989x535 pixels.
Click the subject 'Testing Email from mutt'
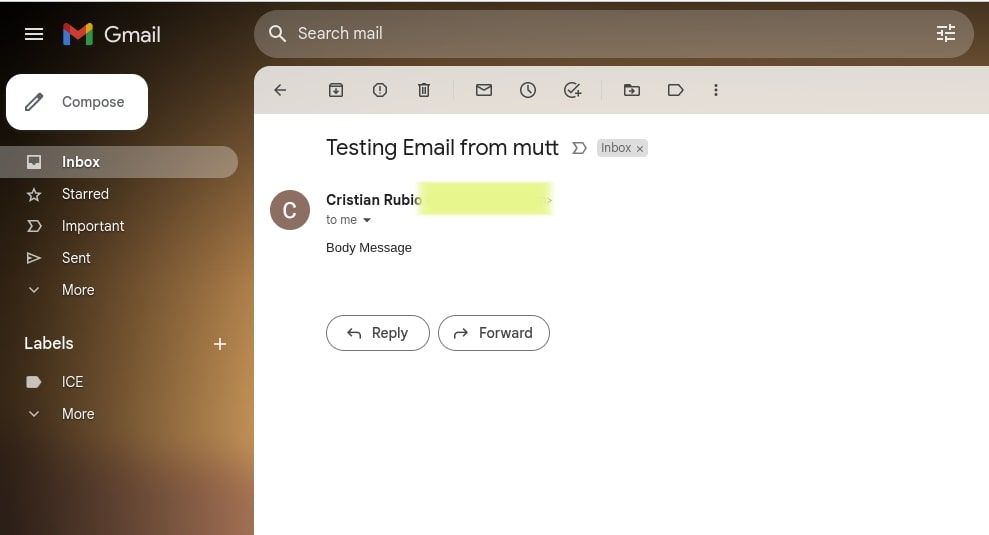coord(442,148)
